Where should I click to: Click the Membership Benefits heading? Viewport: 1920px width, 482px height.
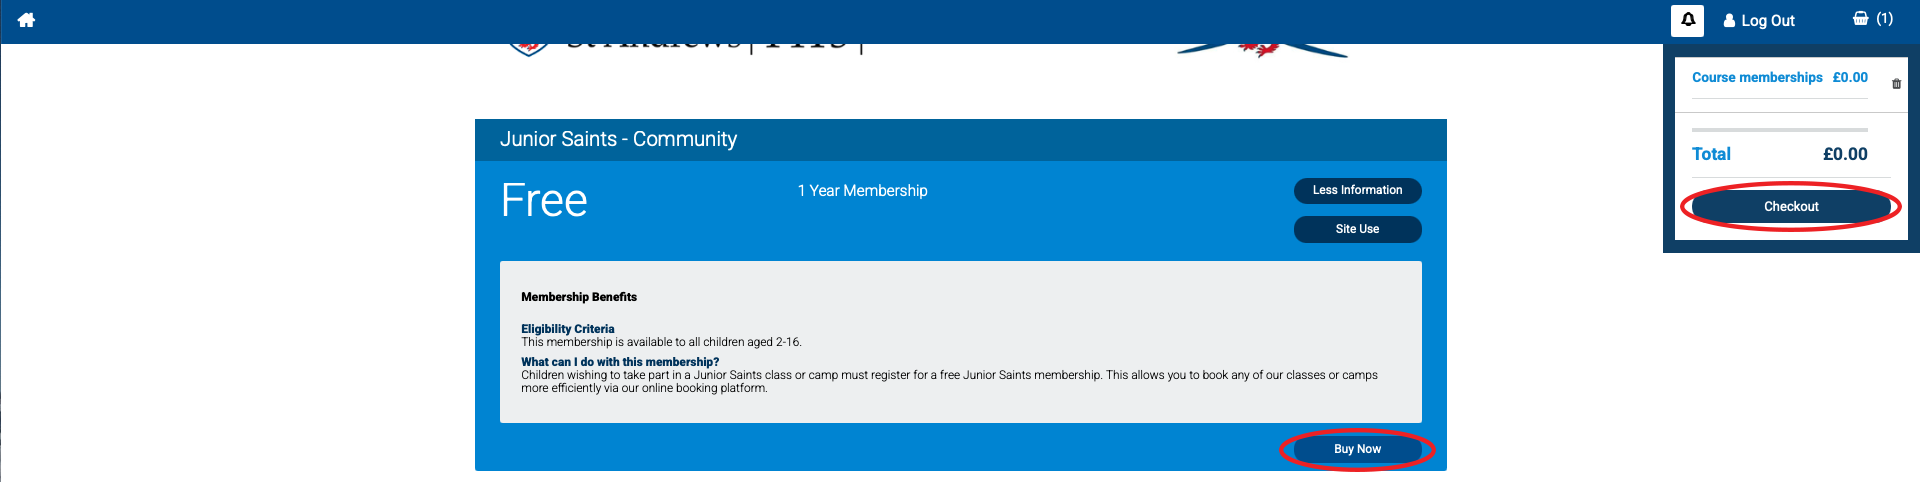(x=579, y=297)
